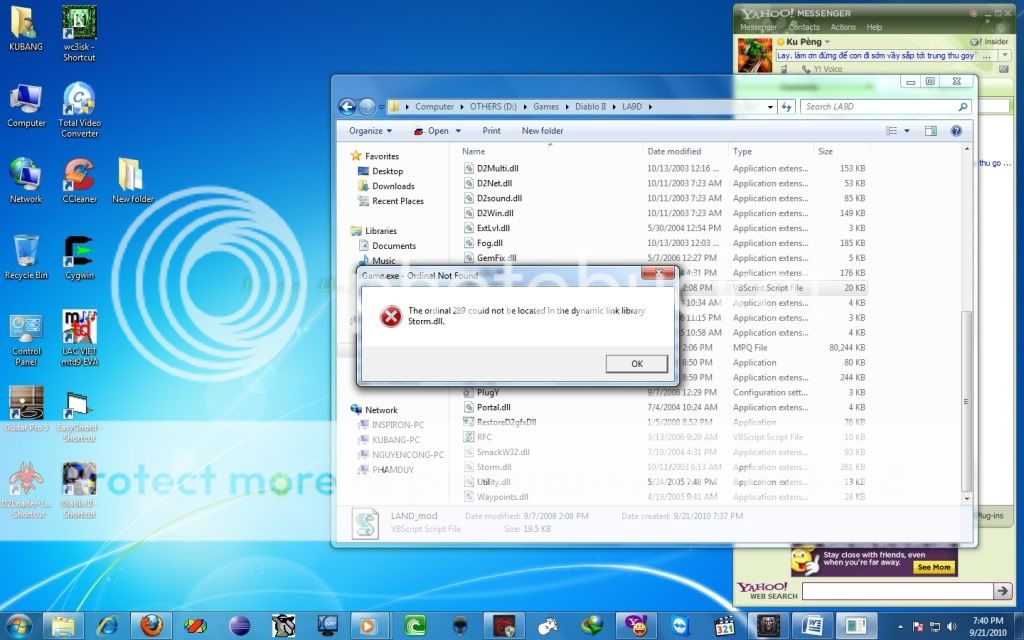This screenshot has width=1024, height=640.
Task: Show hidden system tray icons arrow
Action: 901,626
